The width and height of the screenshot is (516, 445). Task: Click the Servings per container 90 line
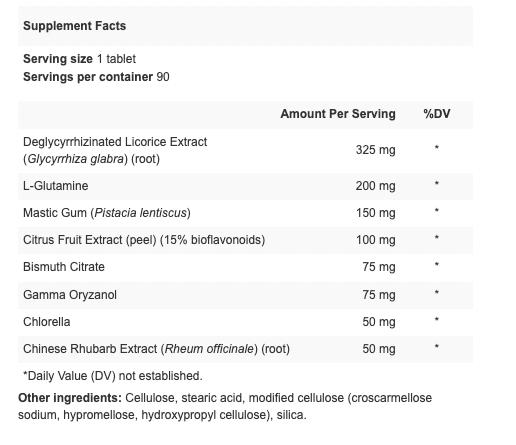[x=96, y=77]
